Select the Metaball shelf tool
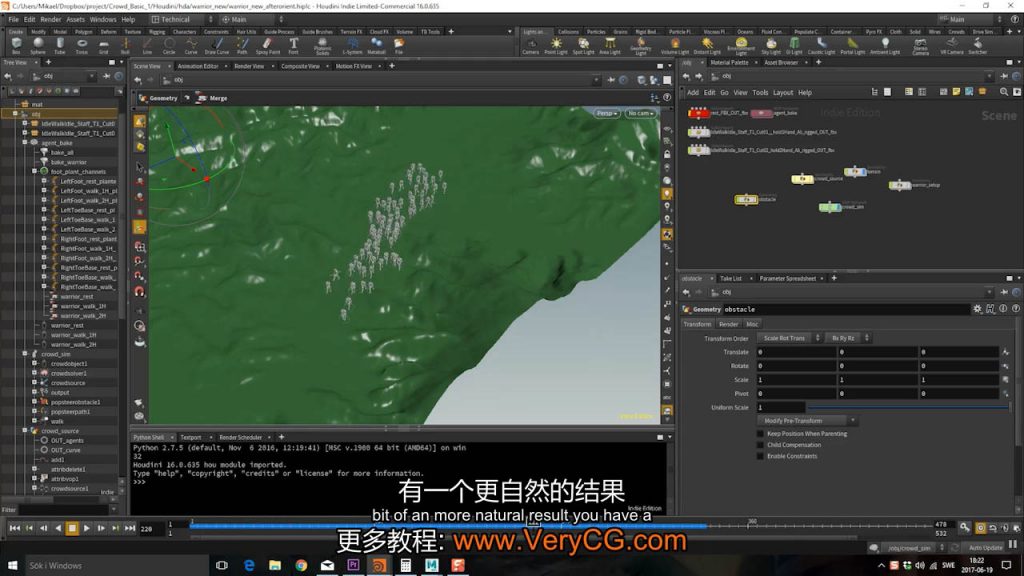The height and width of the screenshot is (576, 1024). tap(376, 46)
